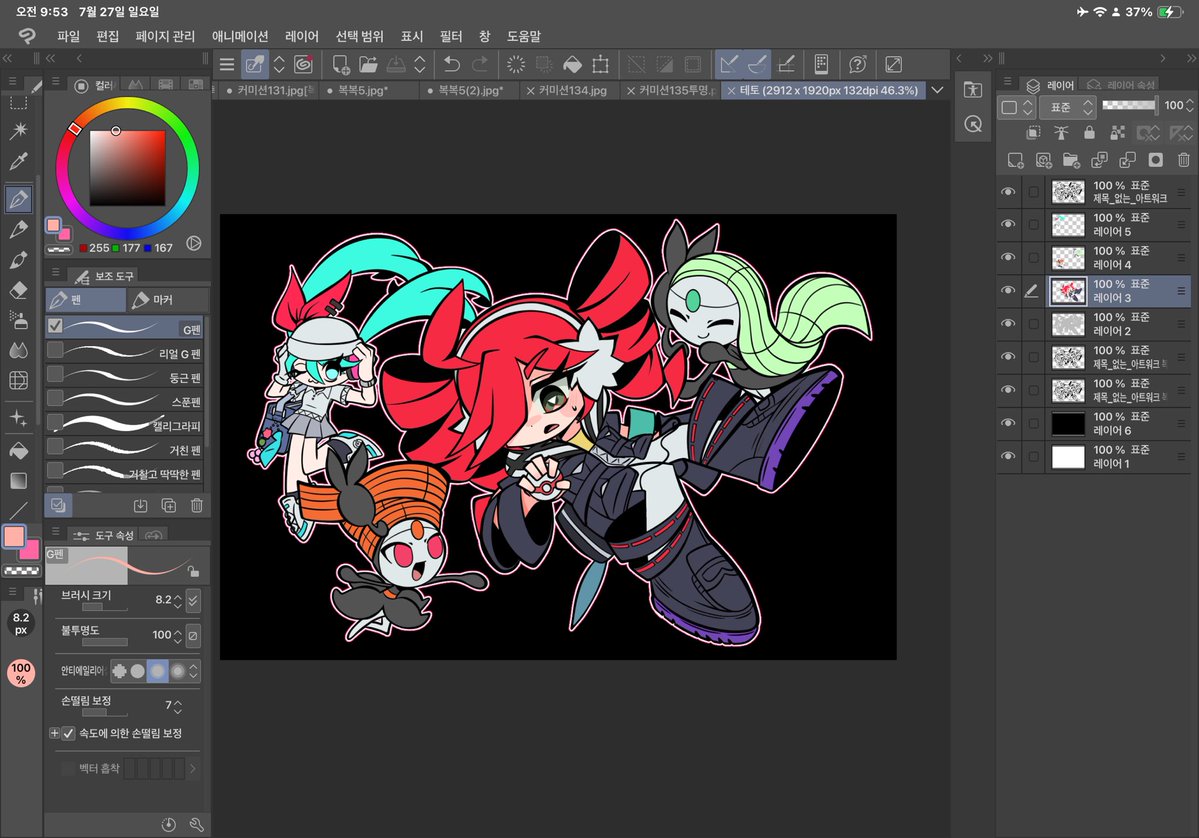The height and width of the screenshot is (838, 1199).
Task: Choose the G펜 brush
Action: pyautogui.click(x=125, y=327)
